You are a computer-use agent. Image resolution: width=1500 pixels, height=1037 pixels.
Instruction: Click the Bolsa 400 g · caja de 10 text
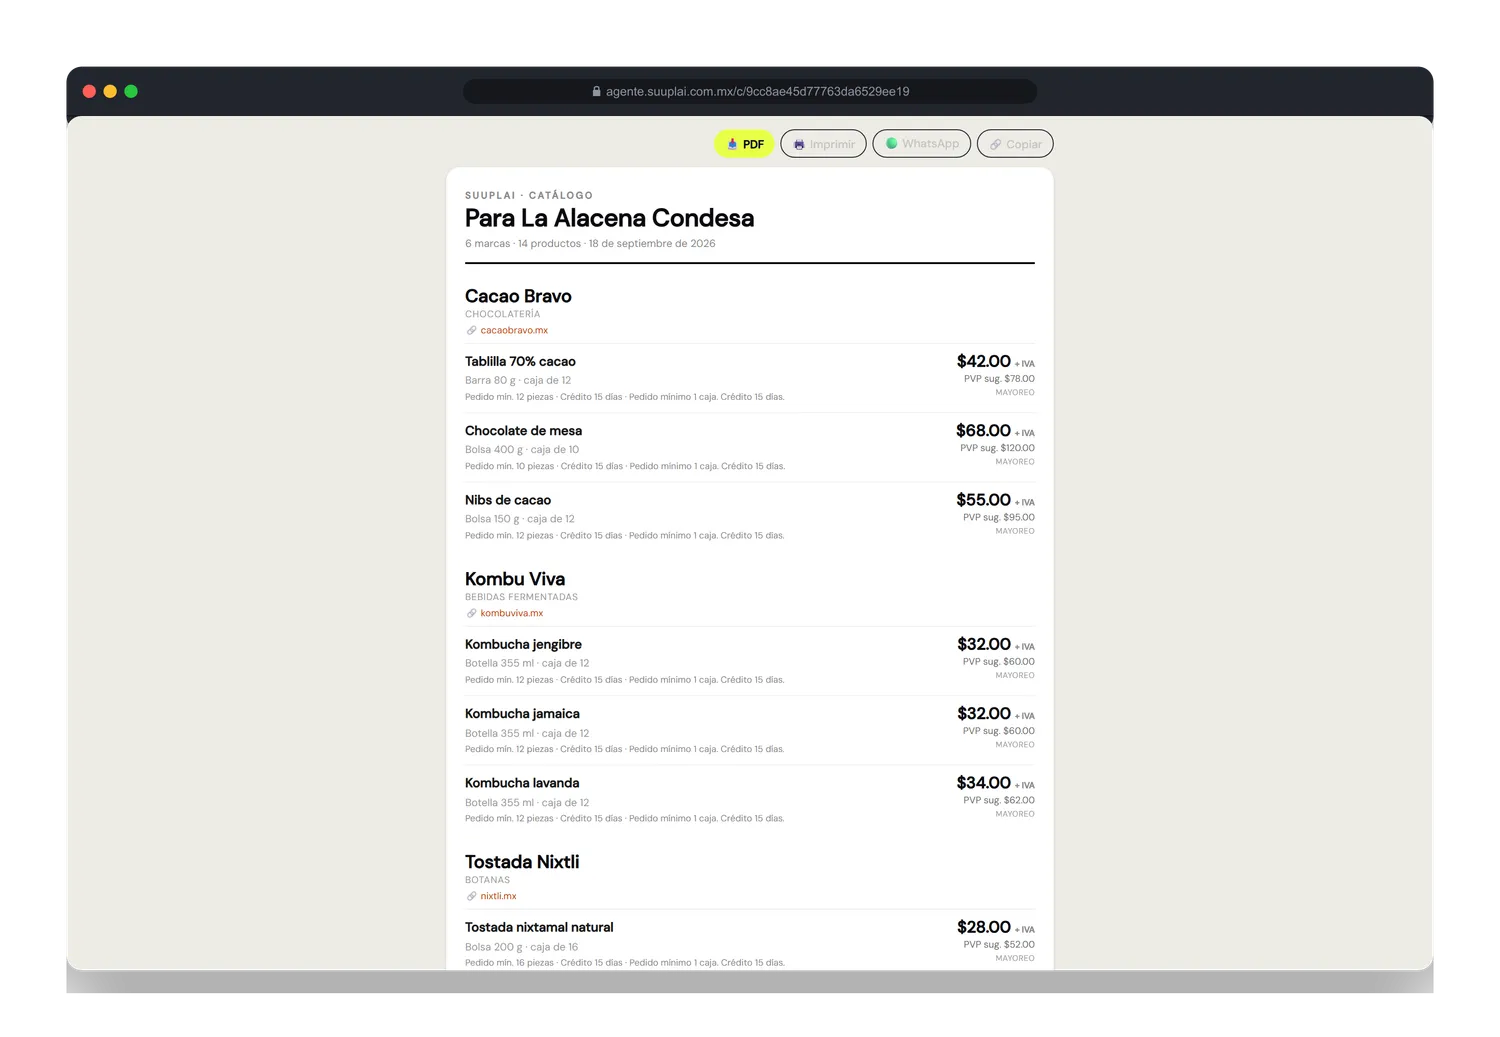click(x=522, y=450)
